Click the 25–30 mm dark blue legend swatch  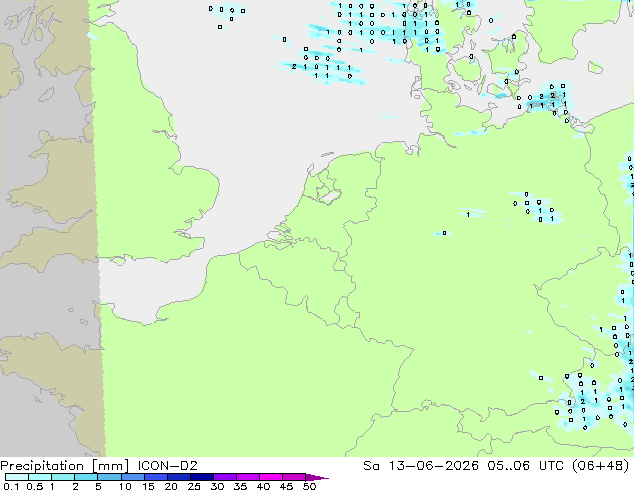point(202,477)
